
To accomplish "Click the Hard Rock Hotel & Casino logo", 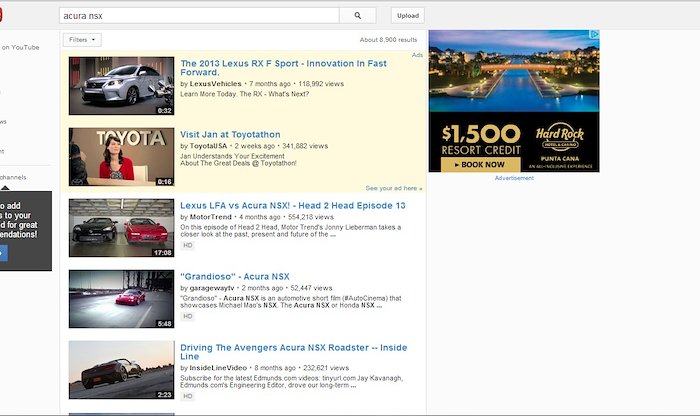I will click(560, 137).
